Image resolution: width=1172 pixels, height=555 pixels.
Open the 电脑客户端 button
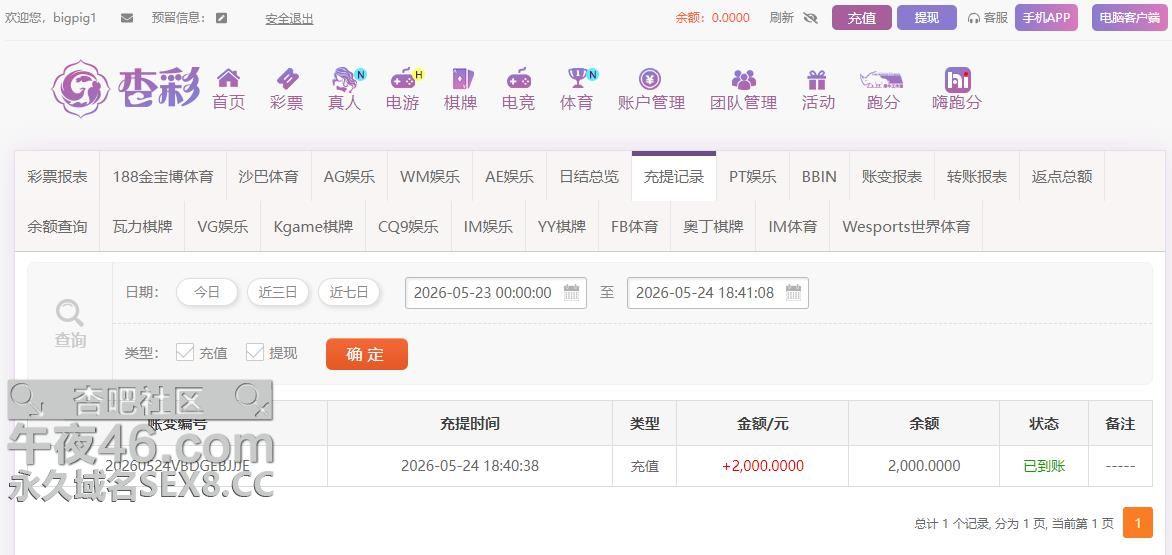(1130, 18)
